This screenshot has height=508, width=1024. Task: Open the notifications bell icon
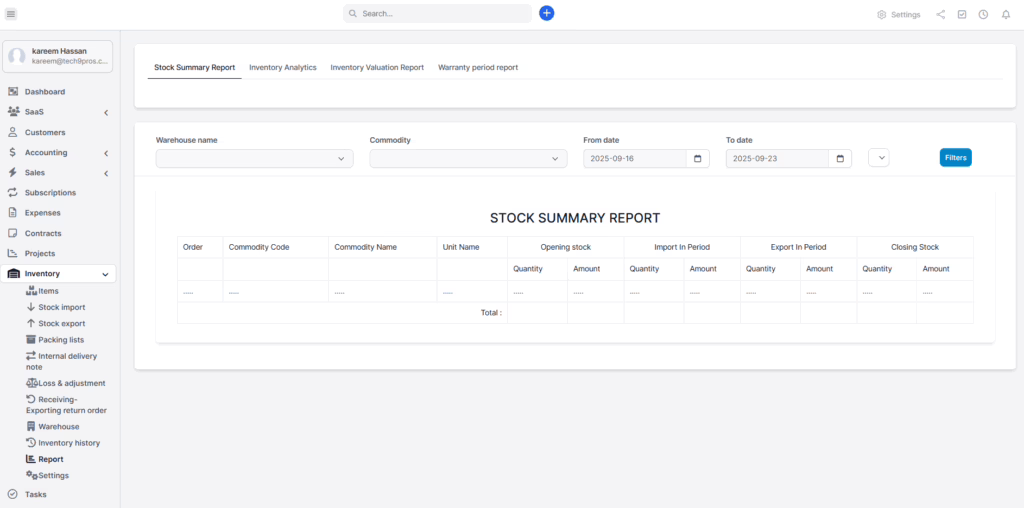pyautogui.click(x=1006, y=14)
